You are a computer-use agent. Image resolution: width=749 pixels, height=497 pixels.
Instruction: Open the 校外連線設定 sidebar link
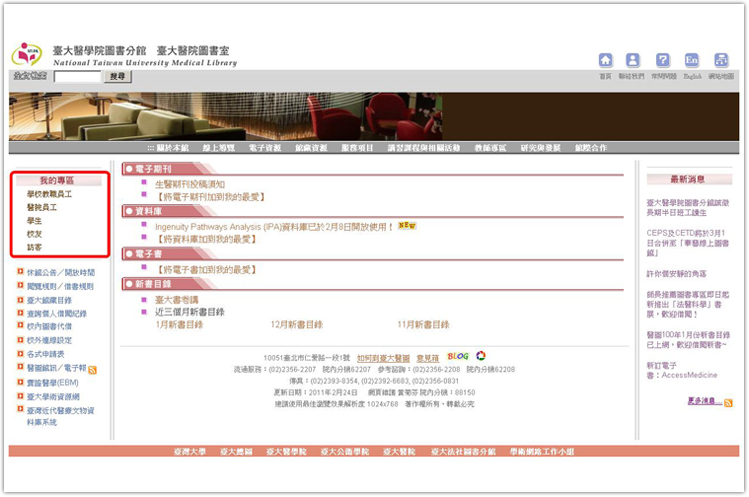point(49,341)
